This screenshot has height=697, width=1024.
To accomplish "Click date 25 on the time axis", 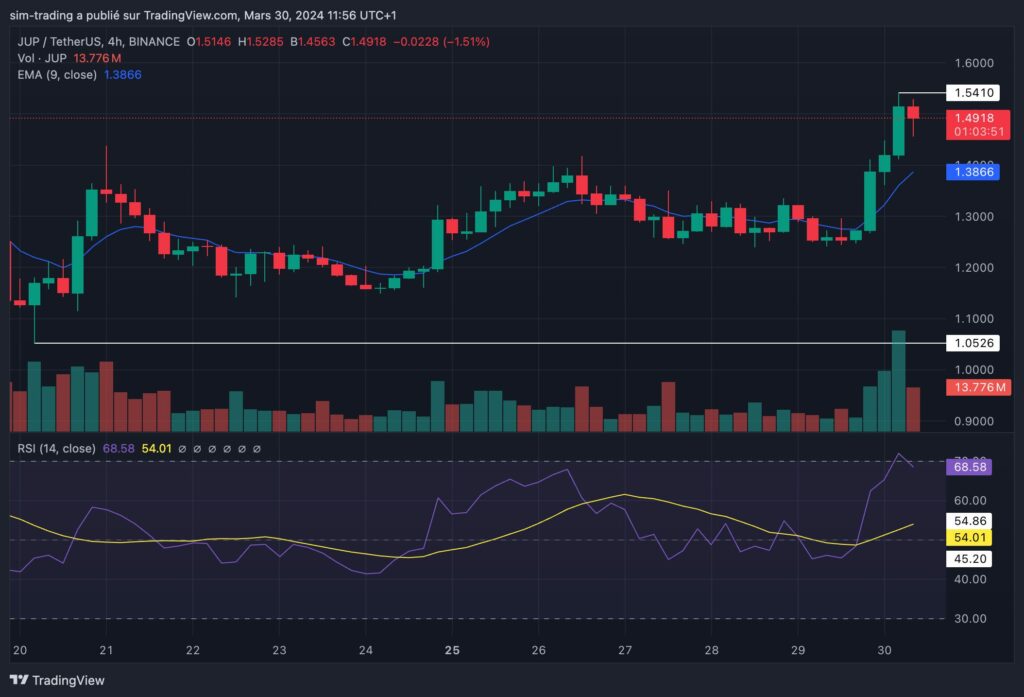I will click(452, 650).
